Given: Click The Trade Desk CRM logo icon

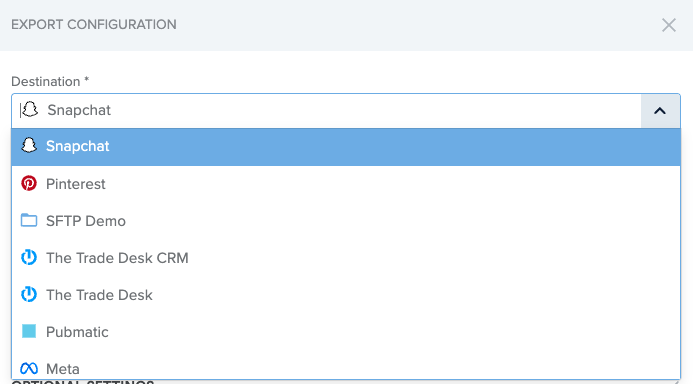Looking at the screenshot, I should click(x=29, y=257).
